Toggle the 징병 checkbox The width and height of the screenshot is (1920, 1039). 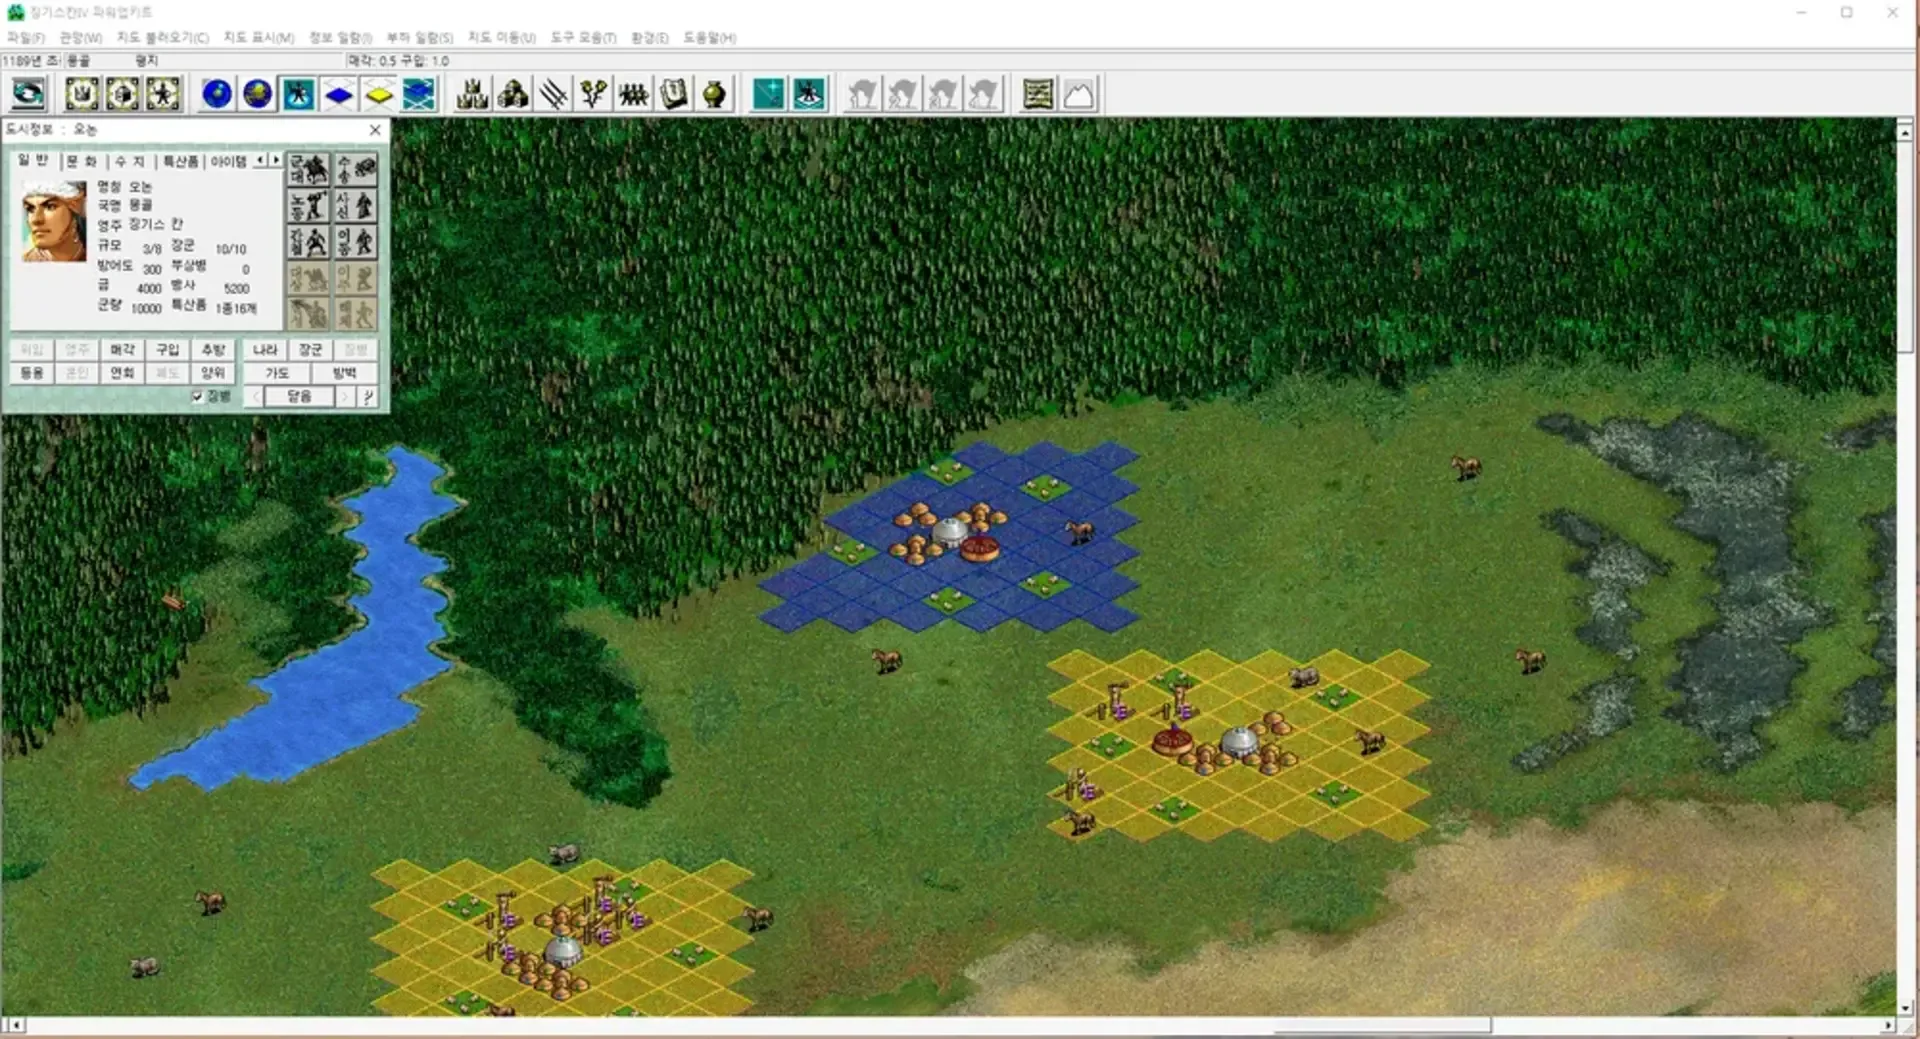(x=198, y=397)
